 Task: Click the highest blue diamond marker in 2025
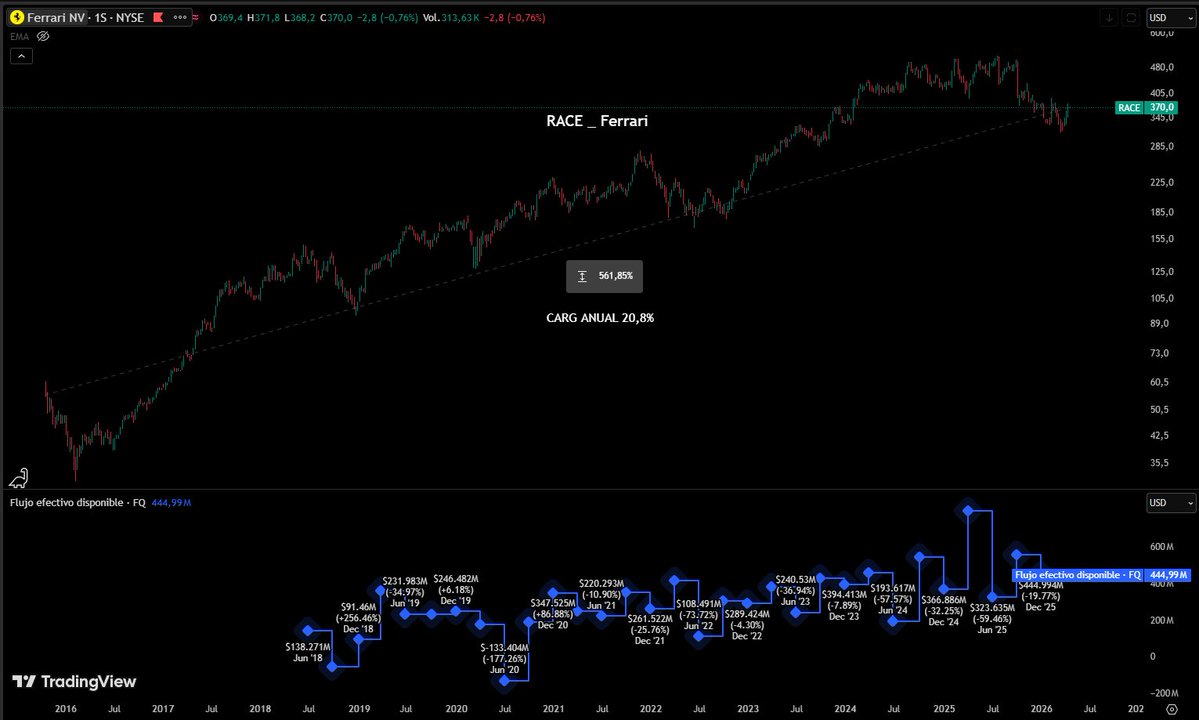(x=968, y=510)
